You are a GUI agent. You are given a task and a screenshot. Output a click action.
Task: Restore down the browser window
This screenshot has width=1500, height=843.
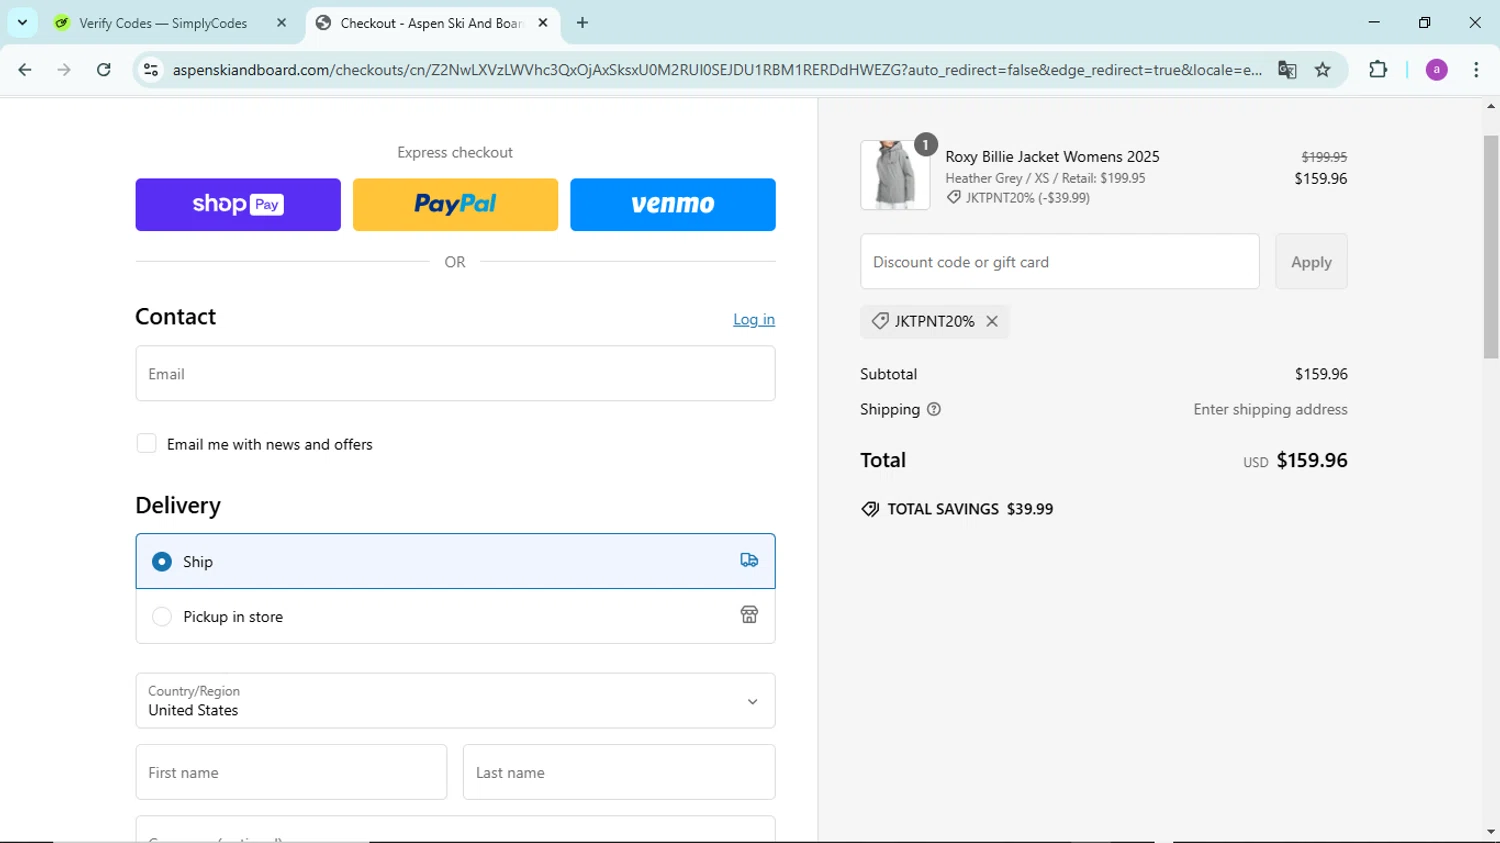pos(1425,23)
